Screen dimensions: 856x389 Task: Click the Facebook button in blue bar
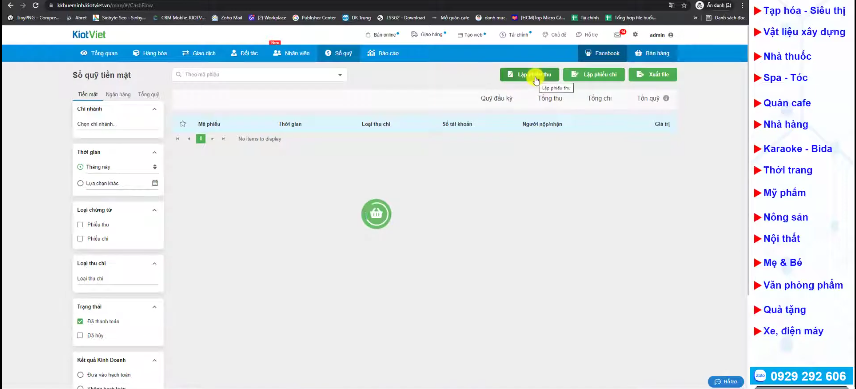coord(602,53)
